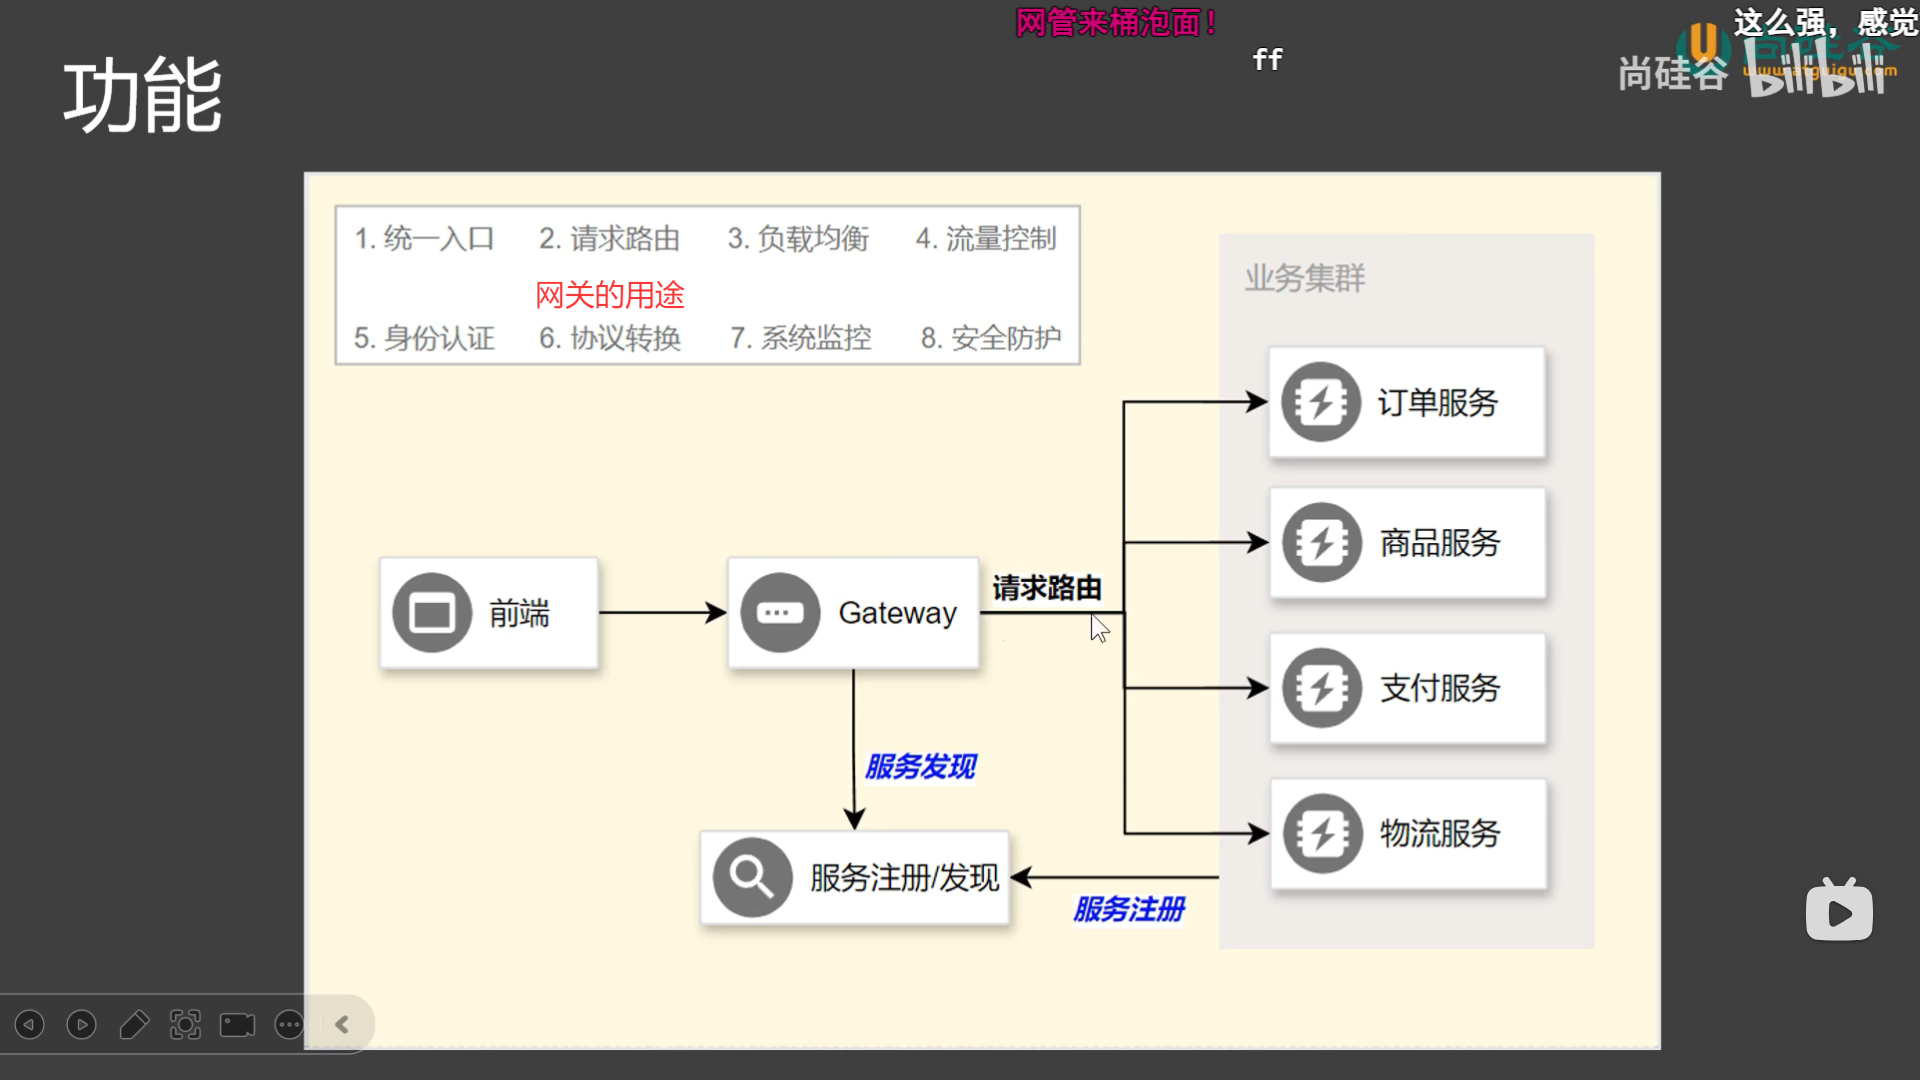Click the red 网关的用途 label
1920x1080 pixels.
610,295
